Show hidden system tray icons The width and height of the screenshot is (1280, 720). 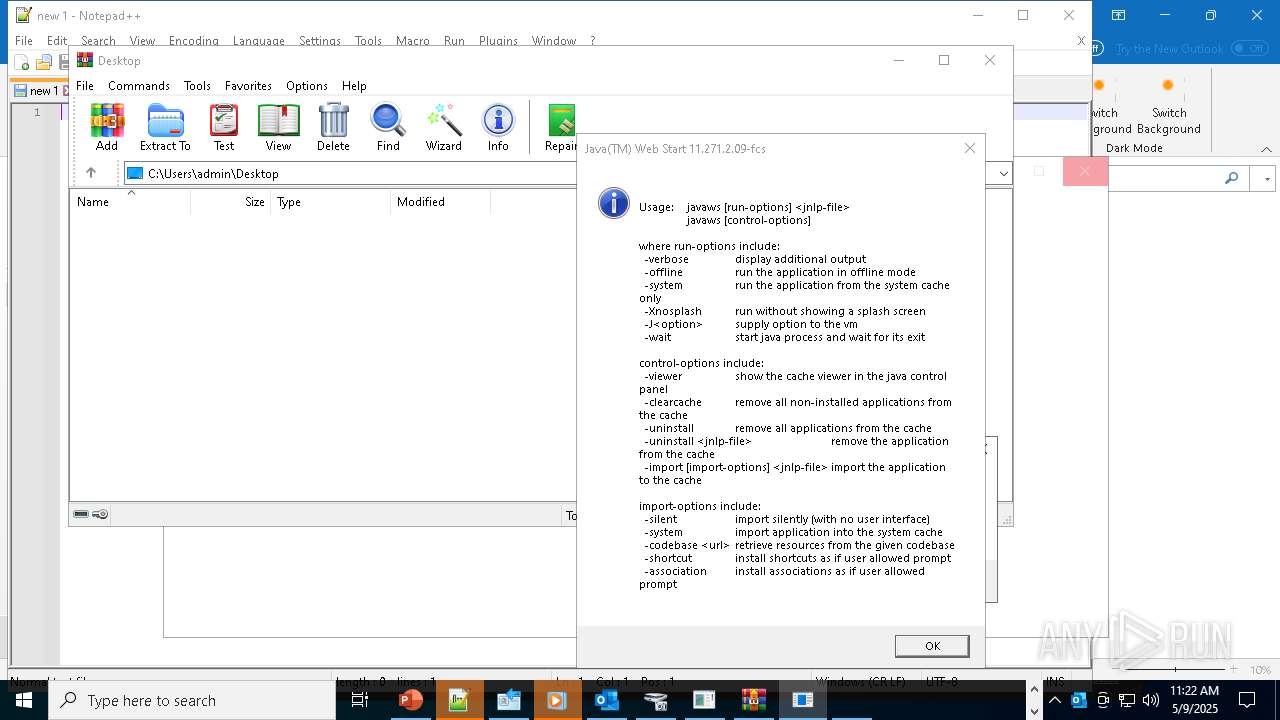pos(1054,700)
